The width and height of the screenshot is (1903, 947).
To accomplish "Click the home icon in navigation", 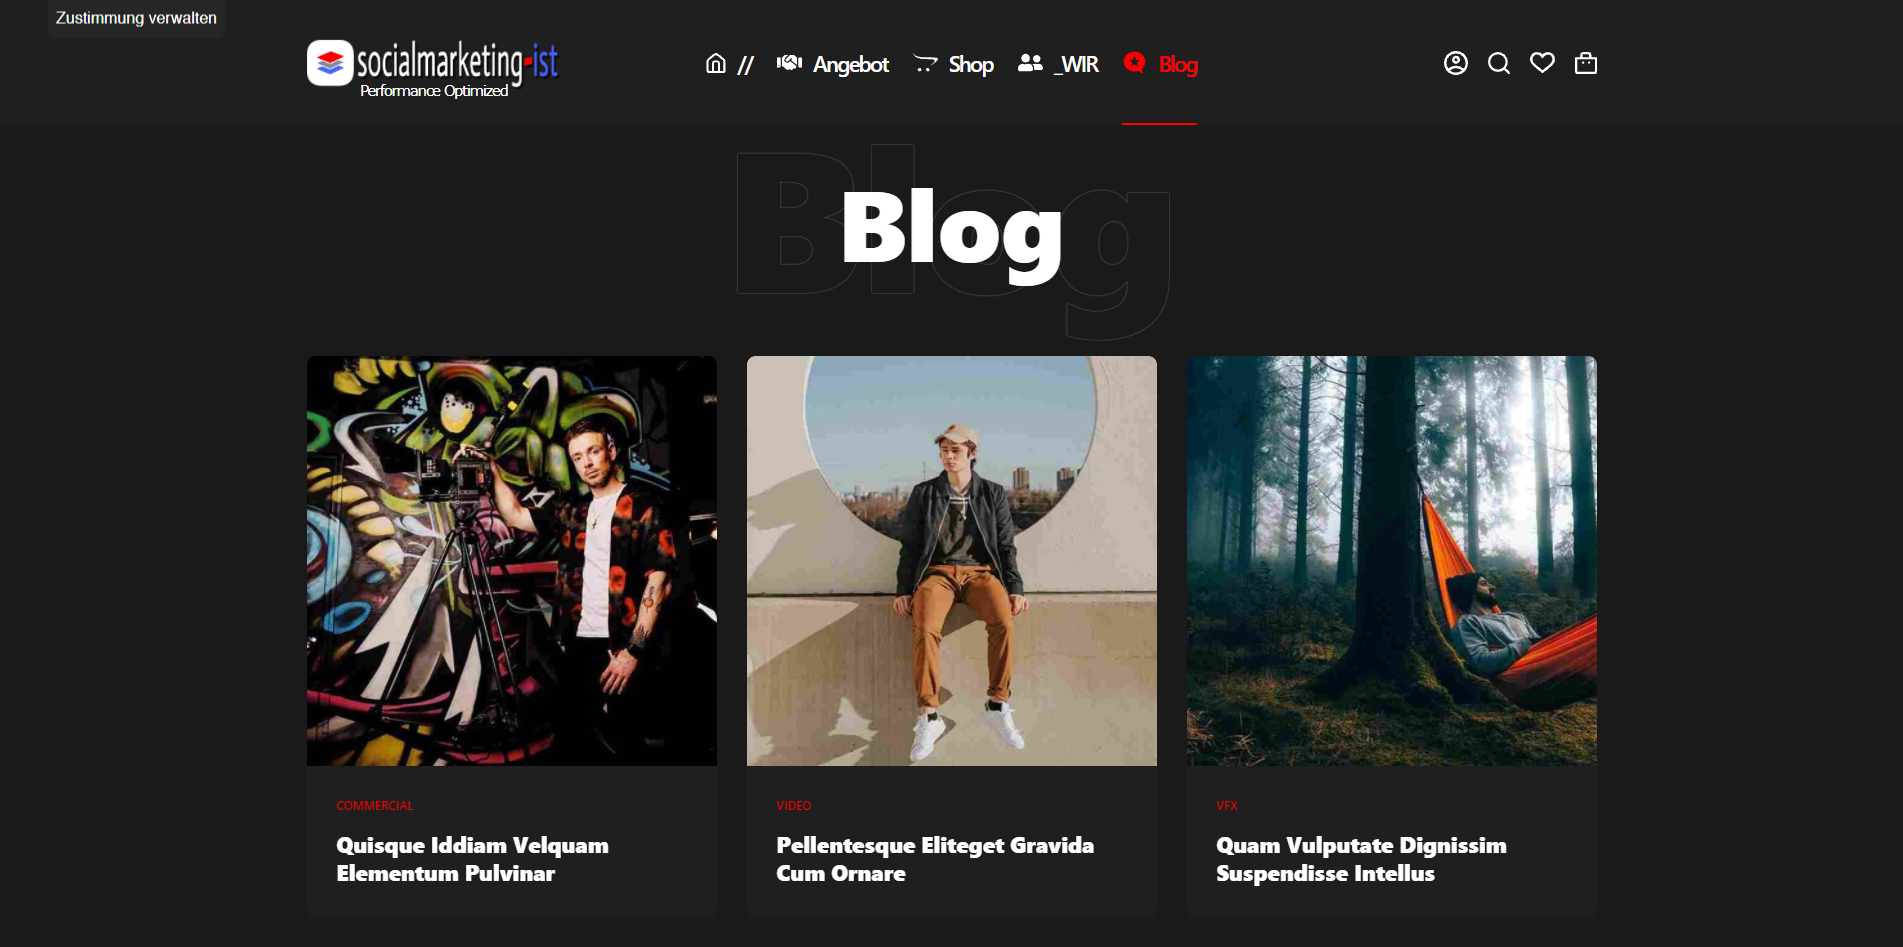I will pyautogui.click(x=716, y=64).
